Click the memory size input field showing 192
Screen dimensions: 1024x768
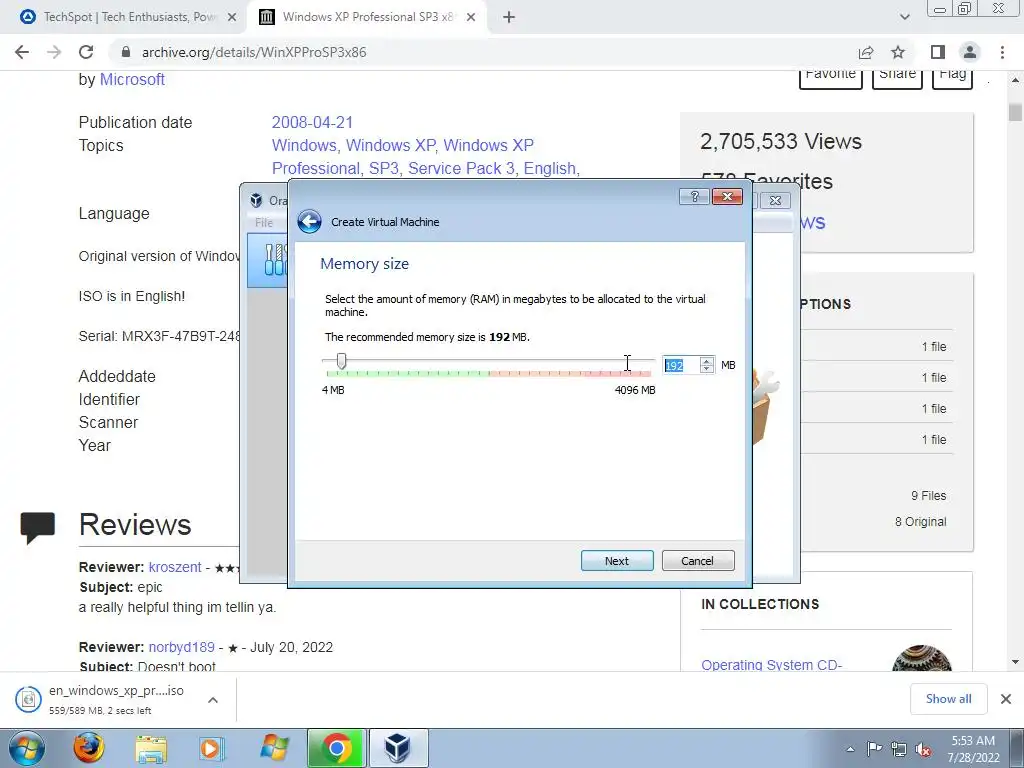tap(681, 365)
